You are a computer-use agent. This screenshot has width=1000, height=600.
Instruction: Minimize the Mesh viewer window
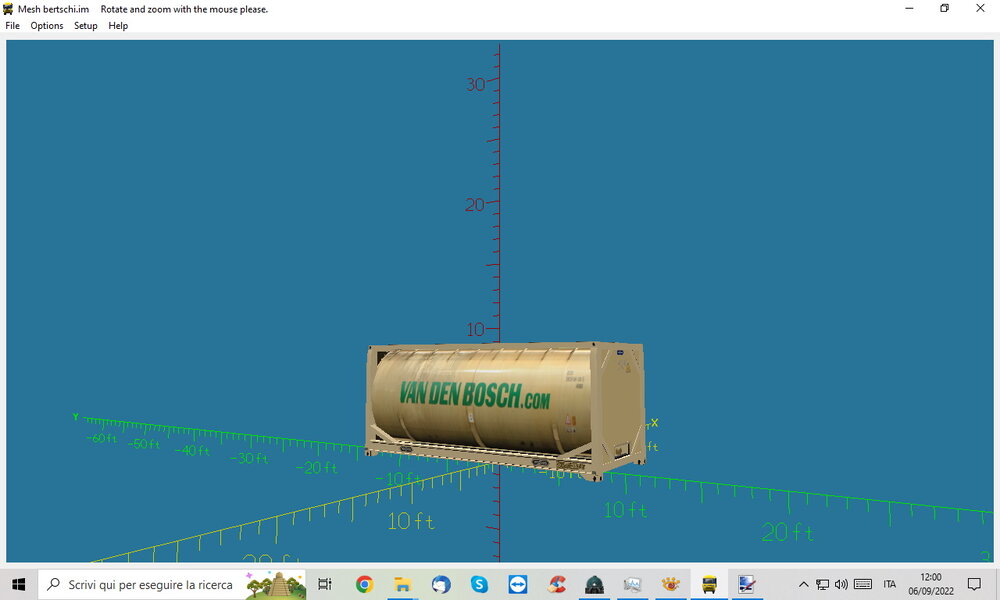[x=909, y=8]
